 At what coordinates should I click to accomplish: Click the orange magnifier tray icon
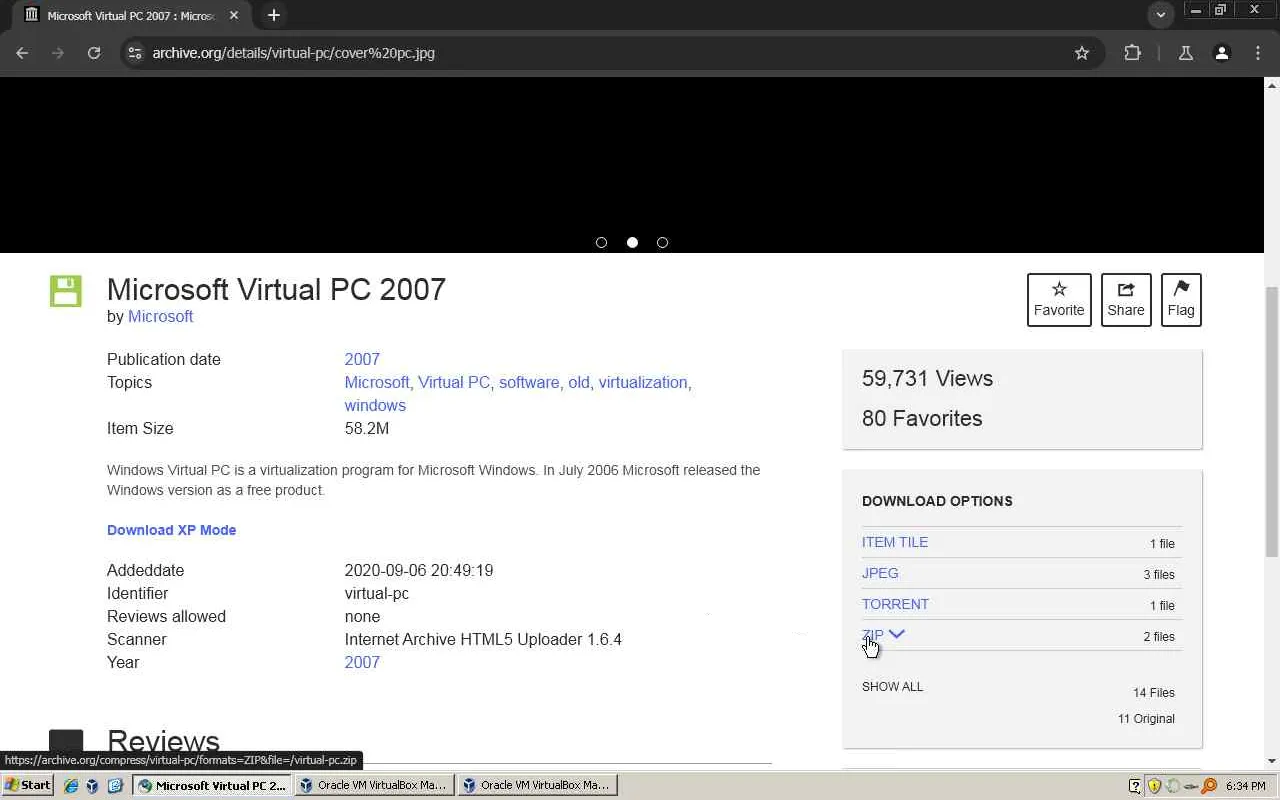click(1209, 786)
